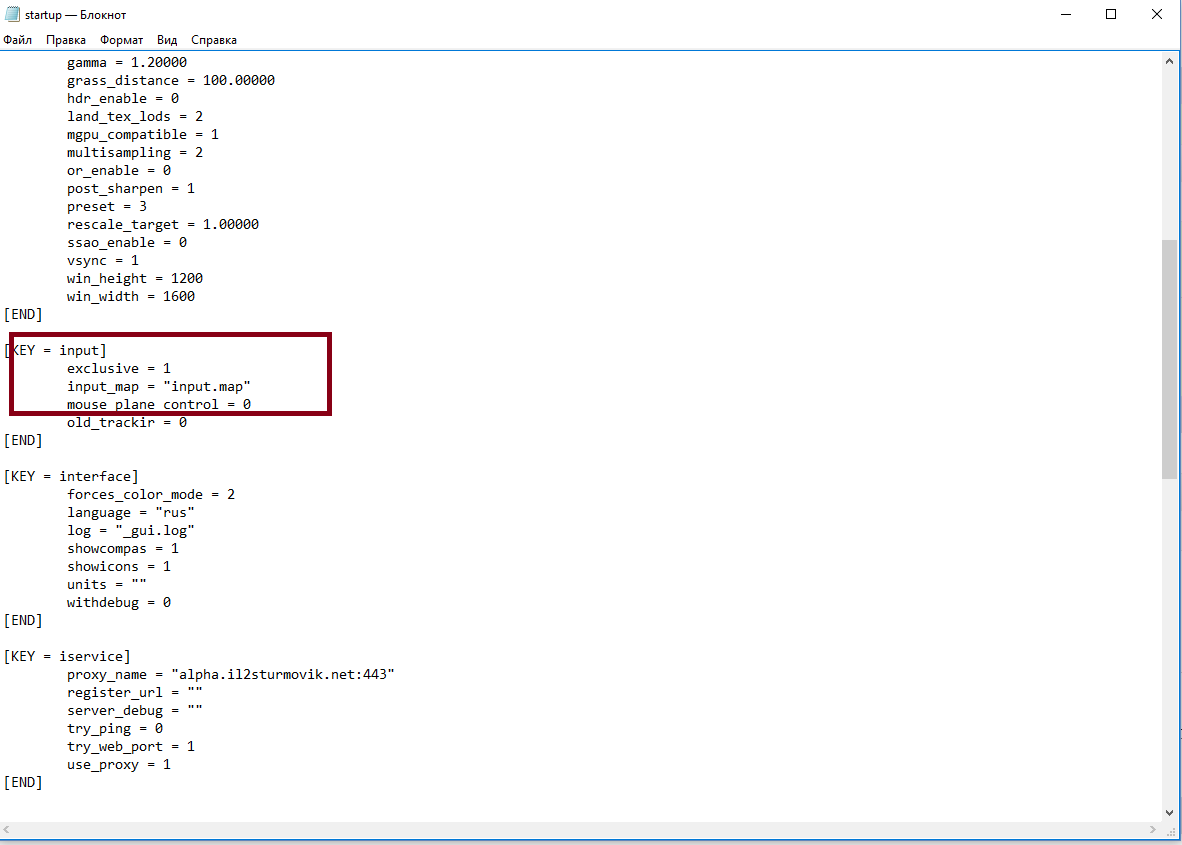This screenshot has width=1182, height=845.
Task: Click the line 'hdr_enable = 0'
Action: tap(123, 99)
